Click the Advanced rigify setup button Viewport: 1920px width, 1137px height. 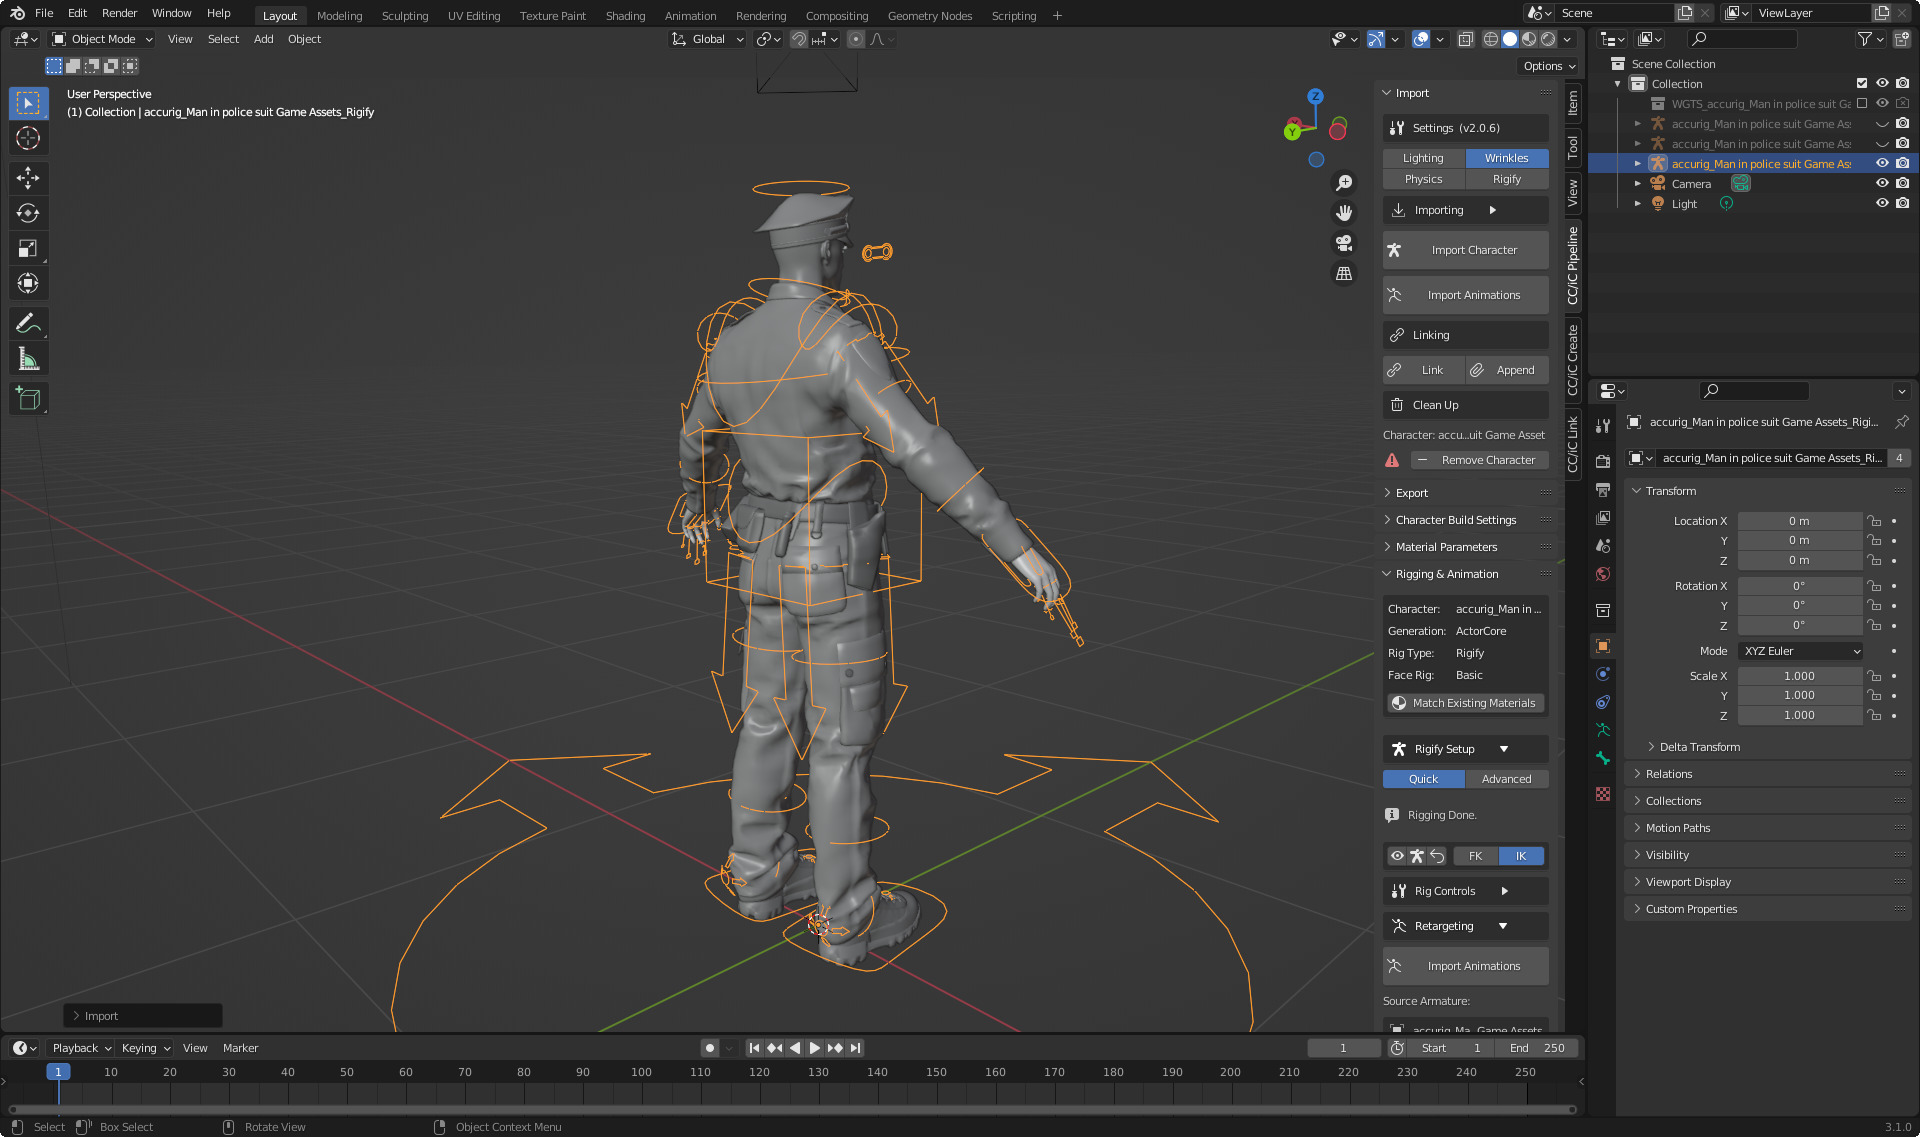(1507, 779)
